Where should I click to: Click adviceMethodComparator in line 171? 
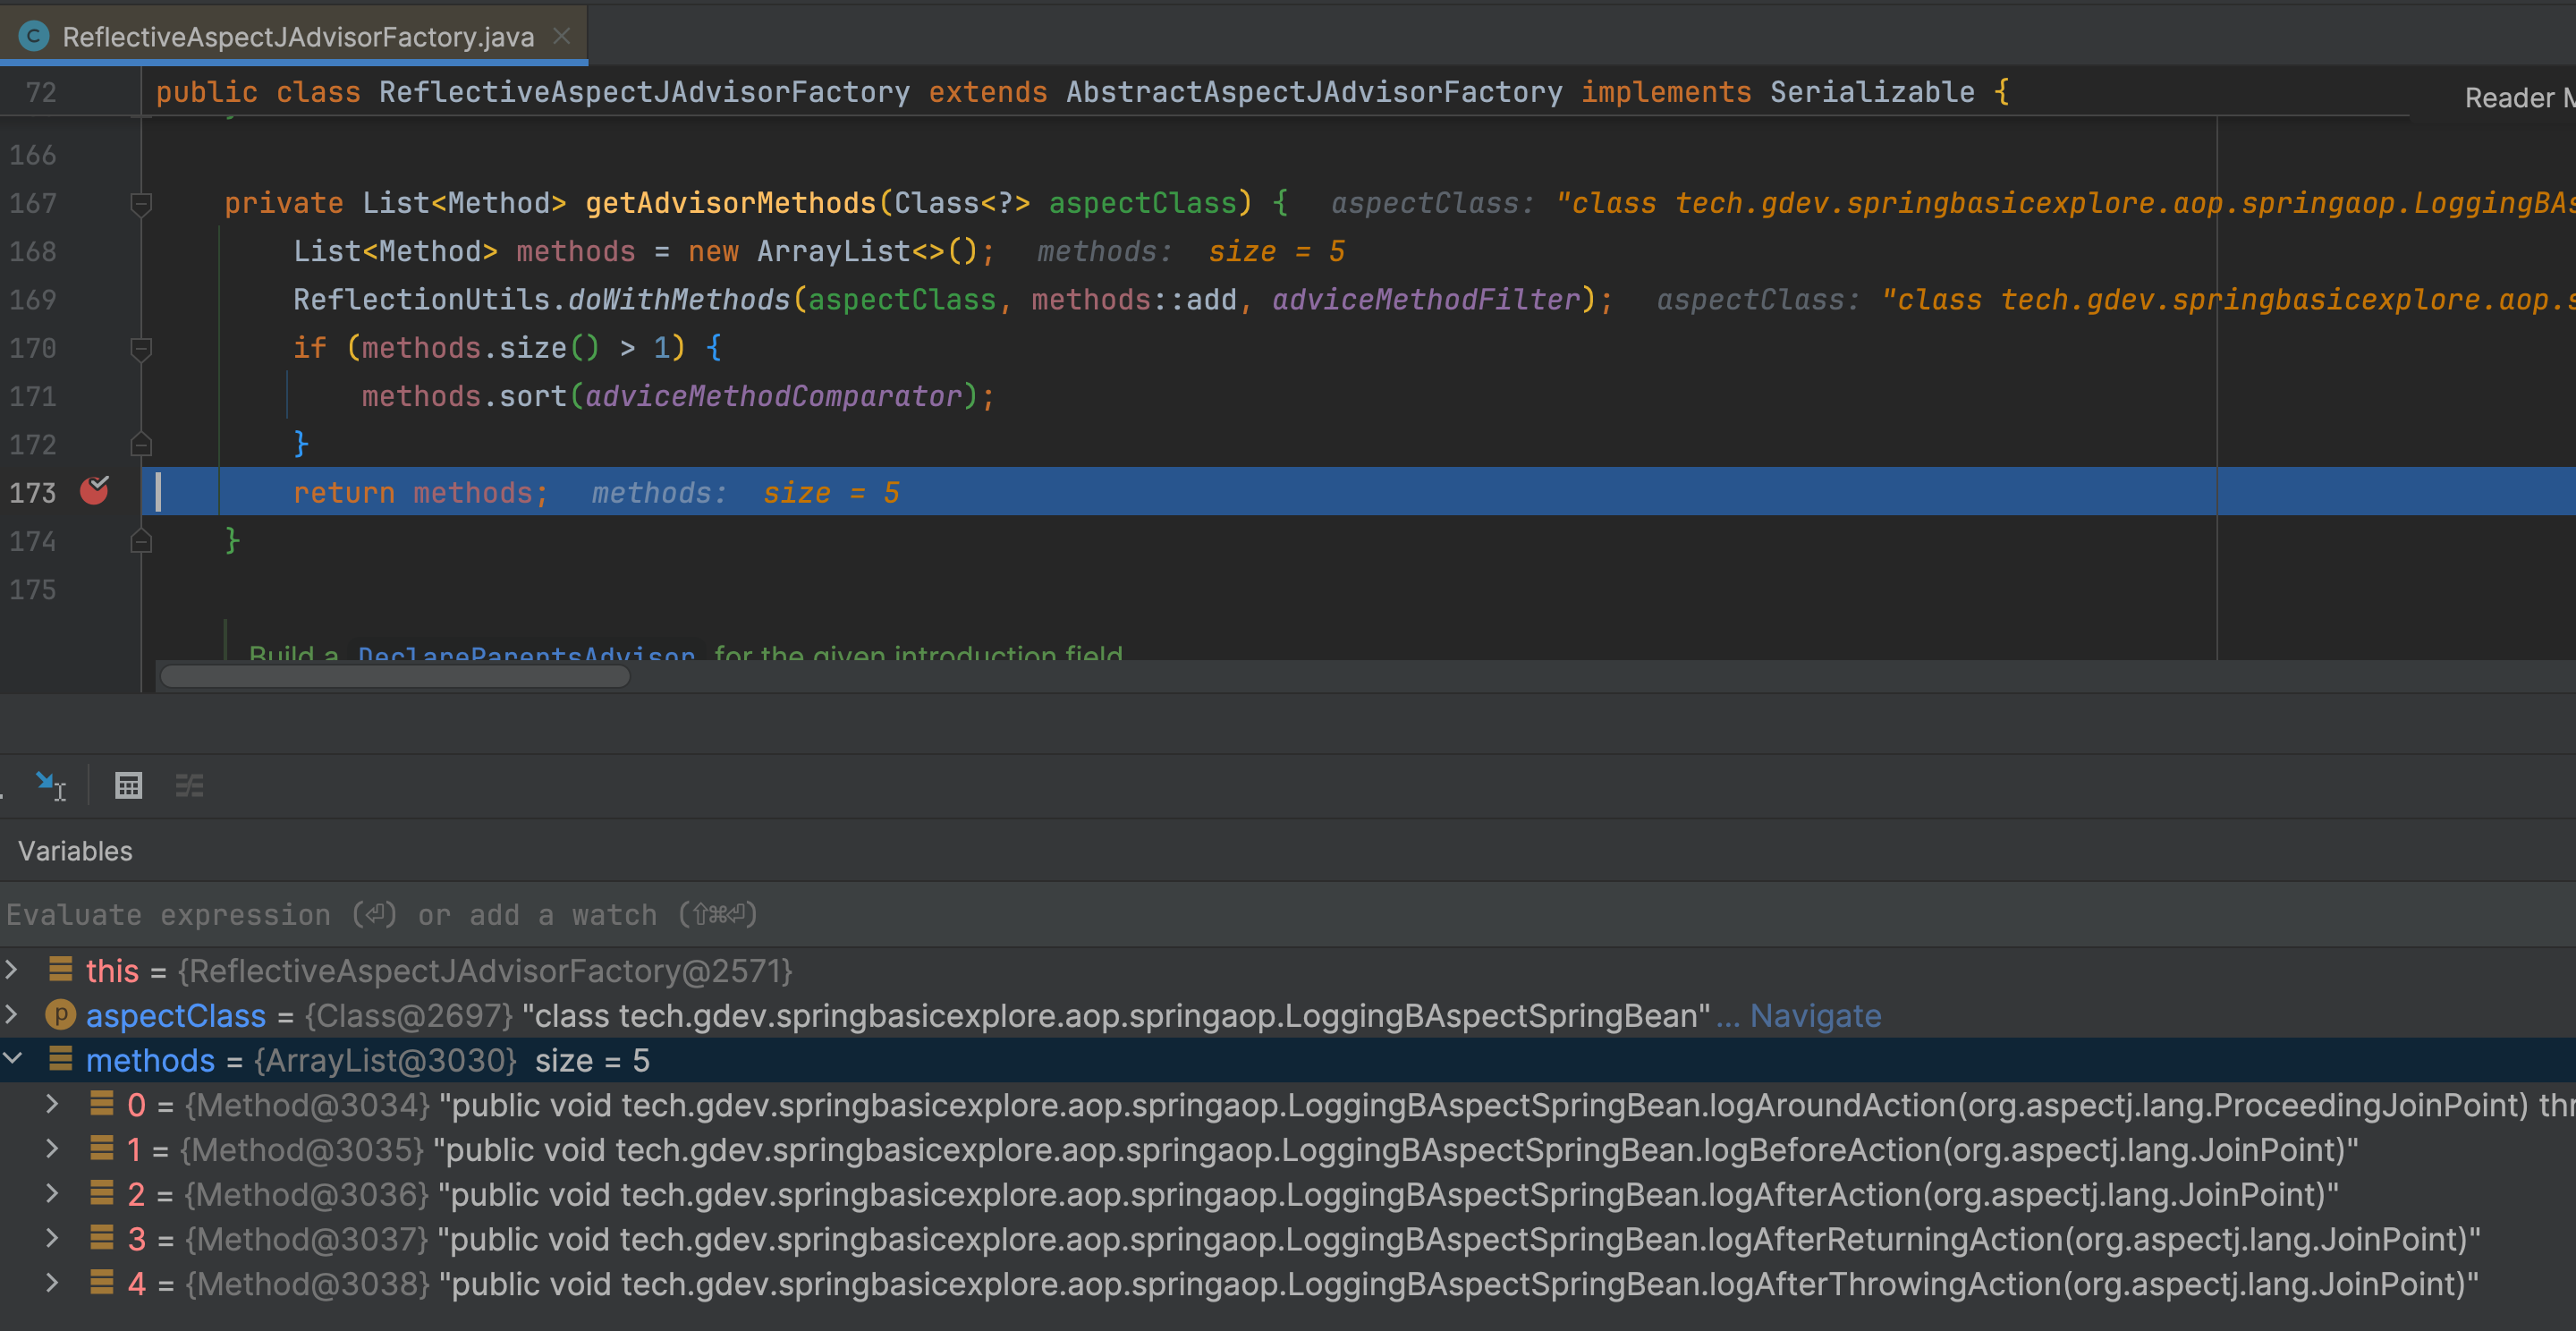[773, 397]
